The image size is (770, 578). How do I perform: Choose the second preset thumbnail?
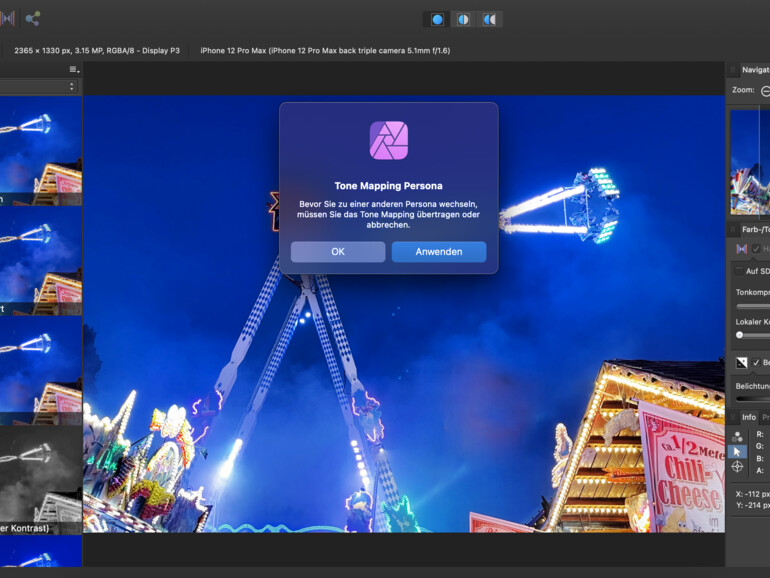click(41, 261)
